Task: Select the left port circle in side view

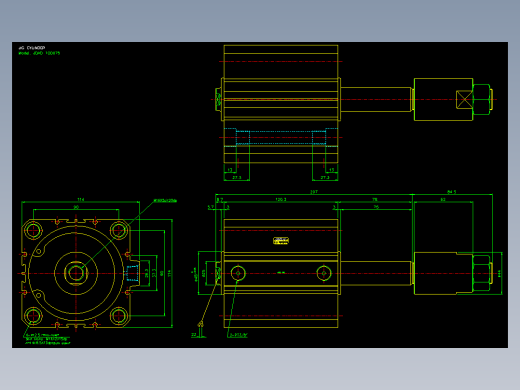Action: pos(238,273)
